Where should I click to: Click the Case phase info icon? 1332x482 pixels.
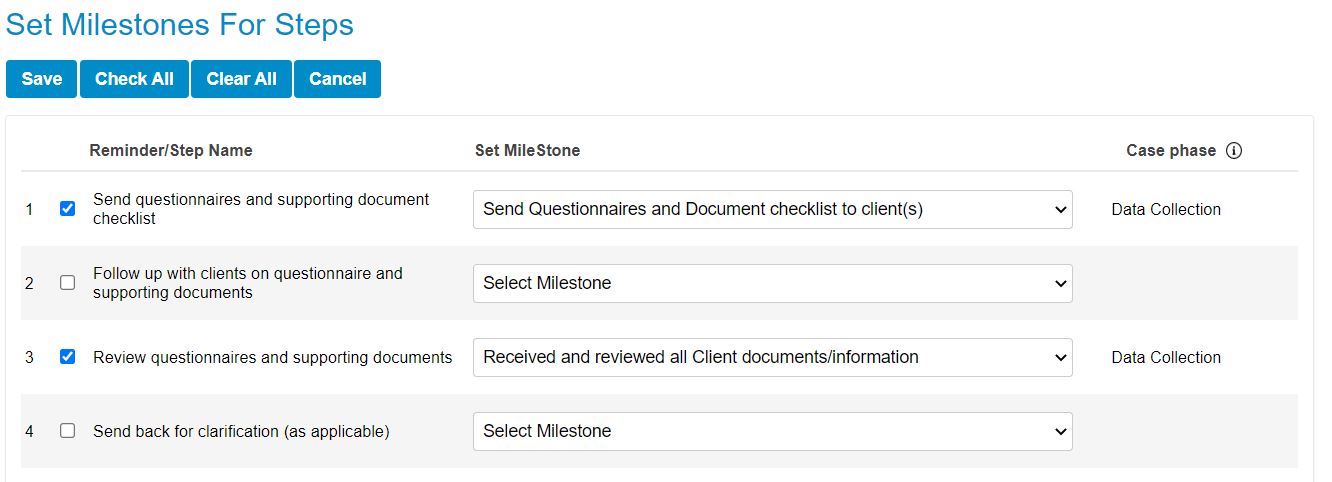click(x=1234, y=151)
